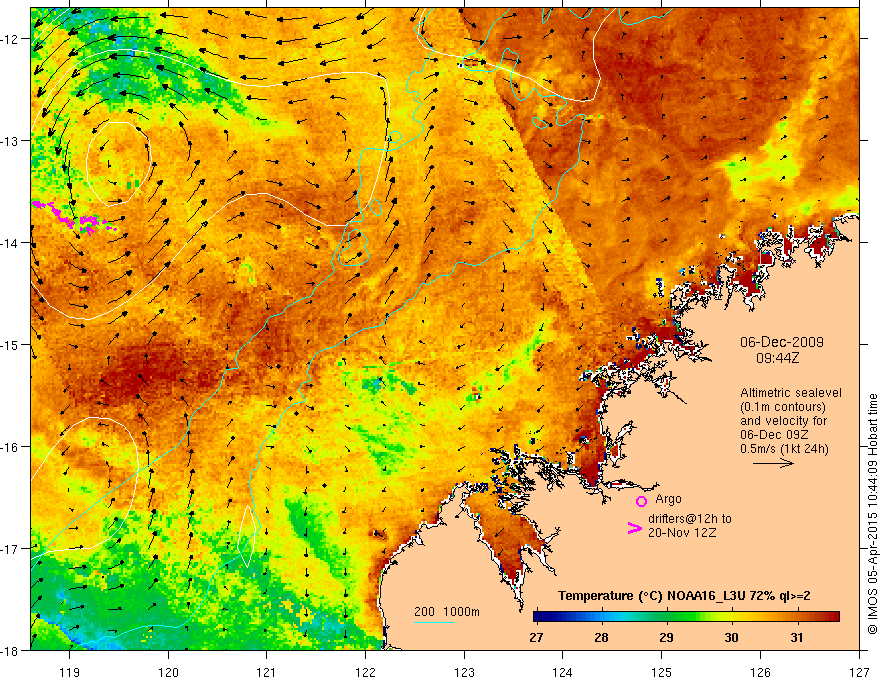Image resolution: width=880 pixels, height=680 pixels.
Task: Click the IMOS copyright vertical text
Action: pyautogui.click(x=872, y=515)
